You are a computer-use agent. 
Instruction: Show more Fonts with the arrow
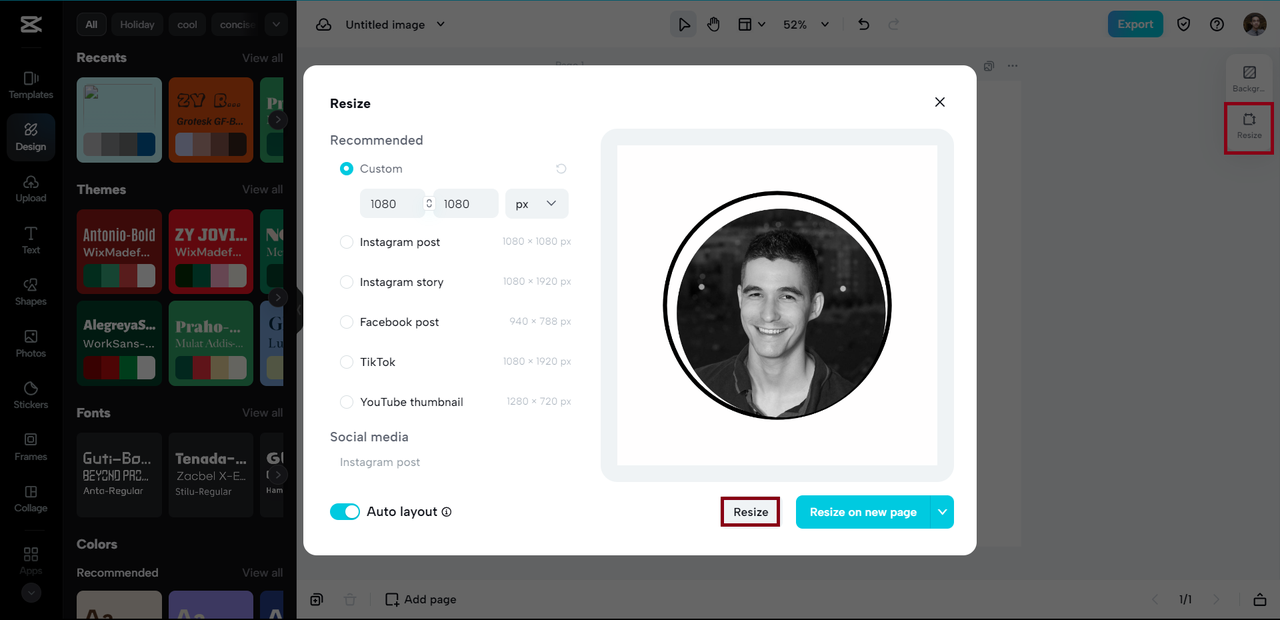tap(278, 474)
